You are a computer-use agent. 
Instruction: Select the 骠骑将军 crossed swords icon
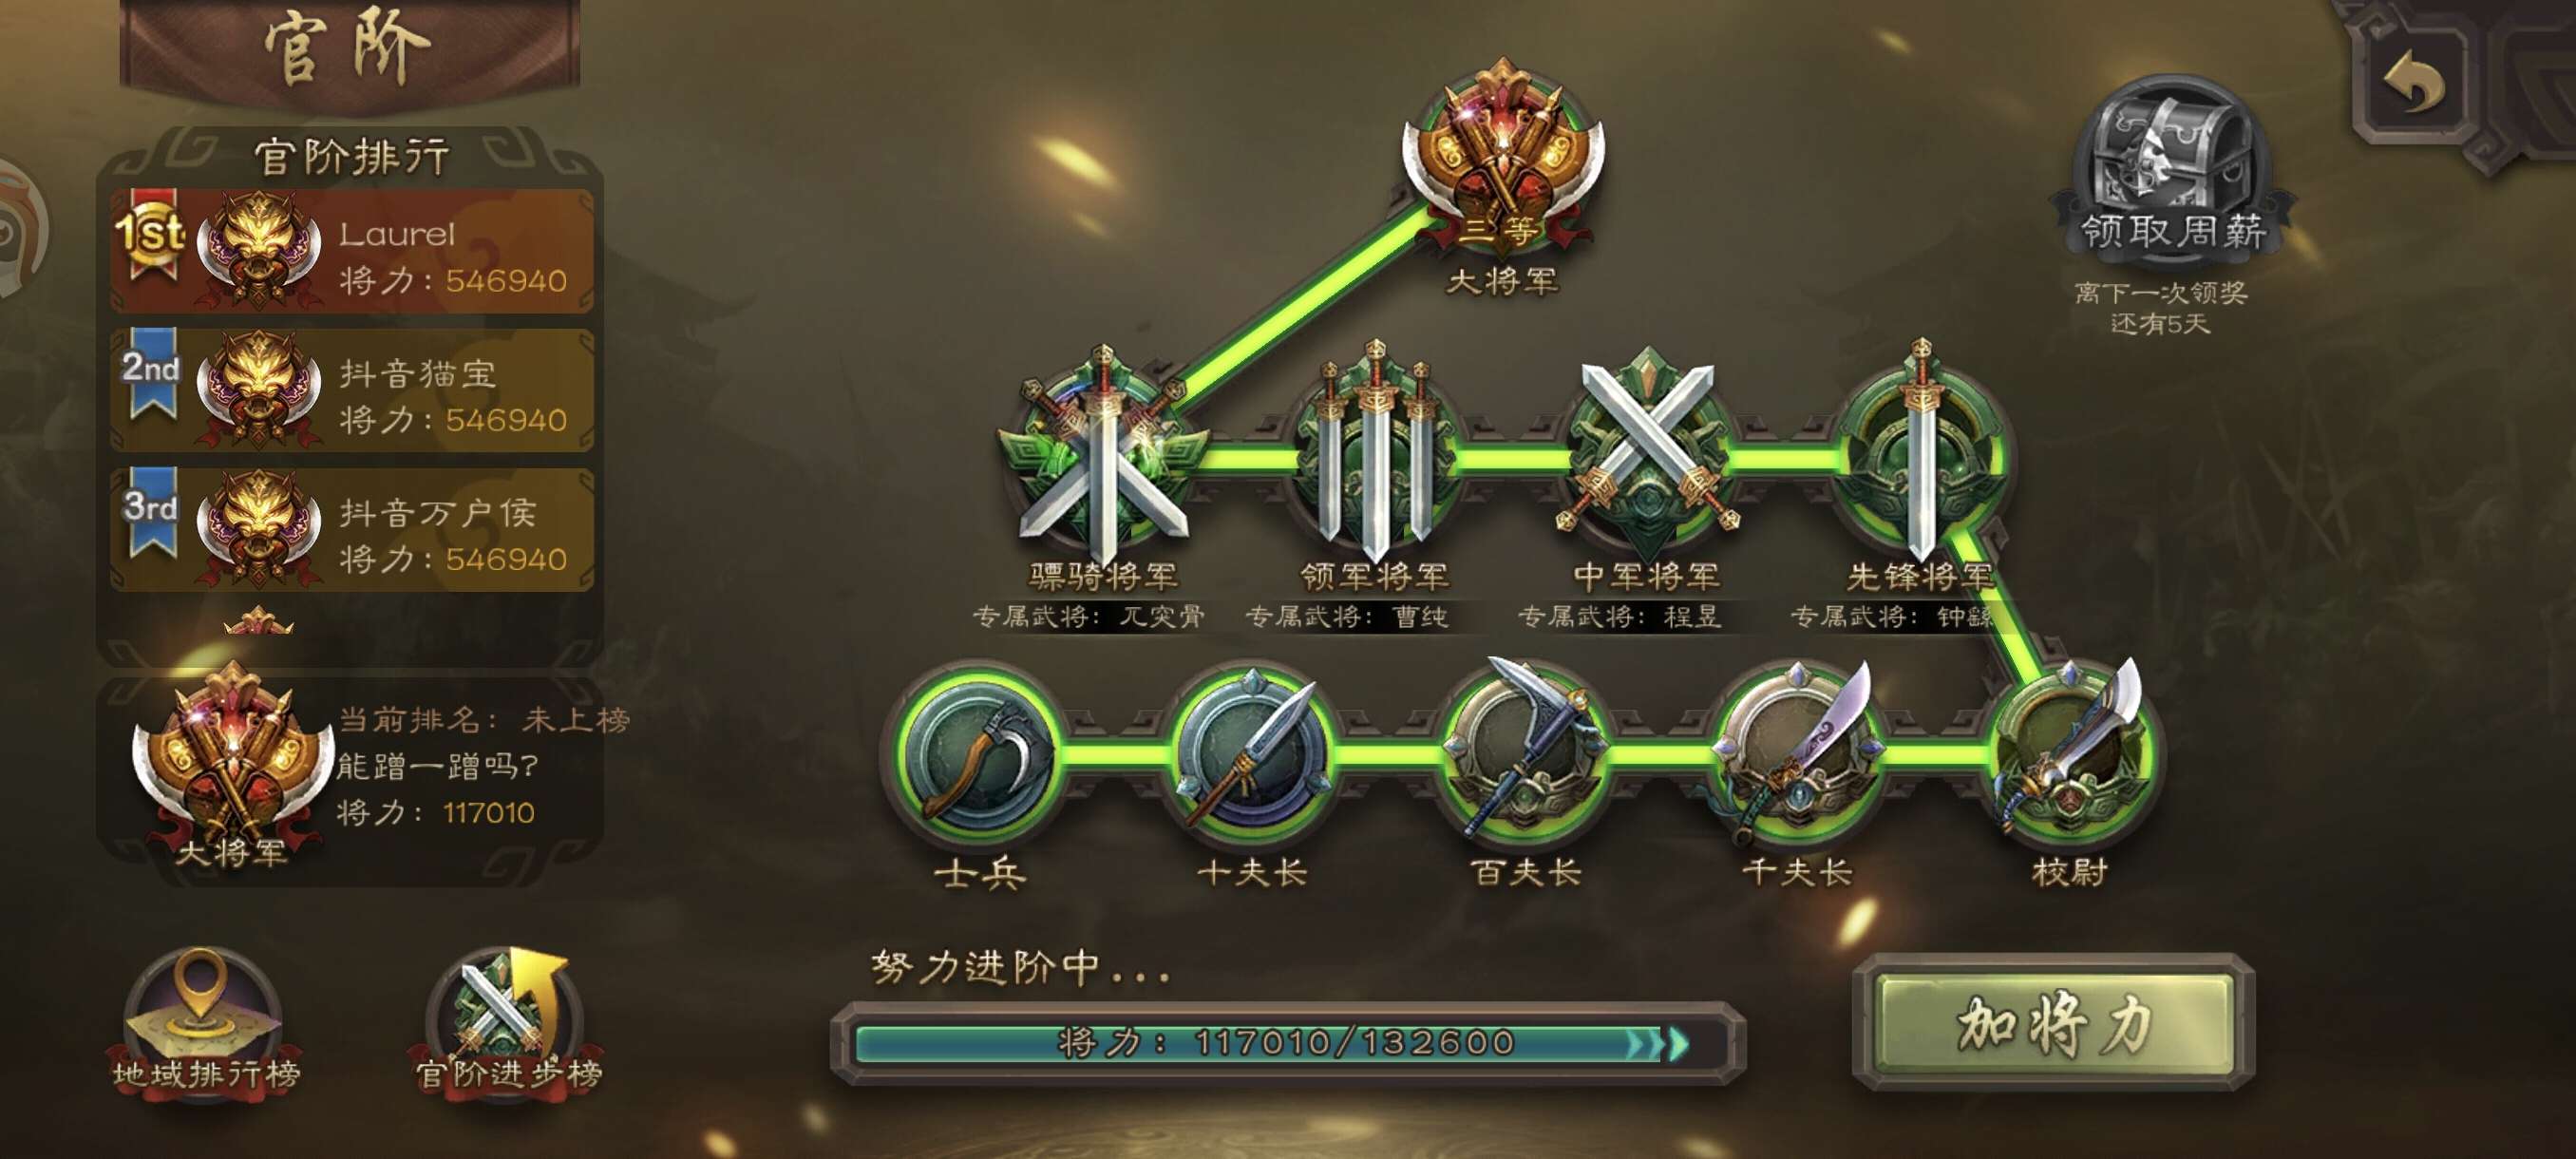(1102, 455)
